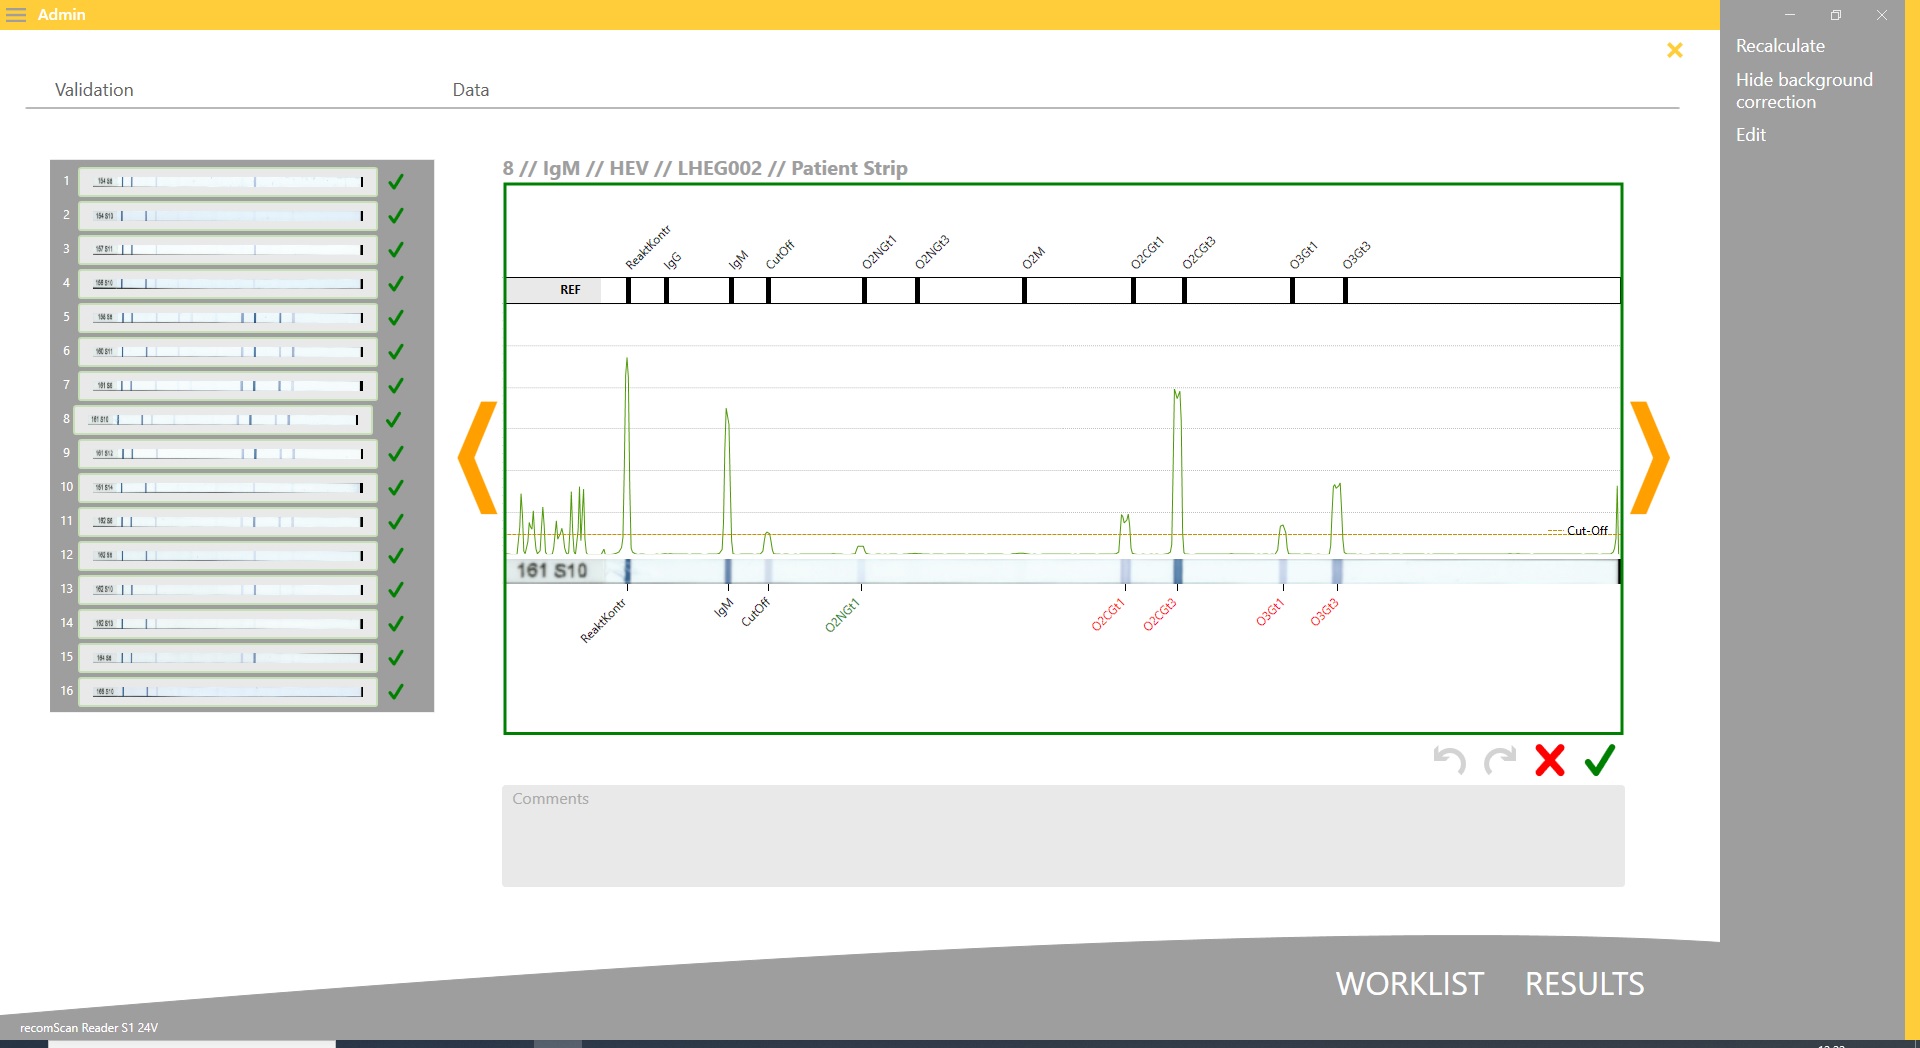Click the redo arrow below the chart
This screenshot has width=1920, height=1048.
click(1499, 761)
